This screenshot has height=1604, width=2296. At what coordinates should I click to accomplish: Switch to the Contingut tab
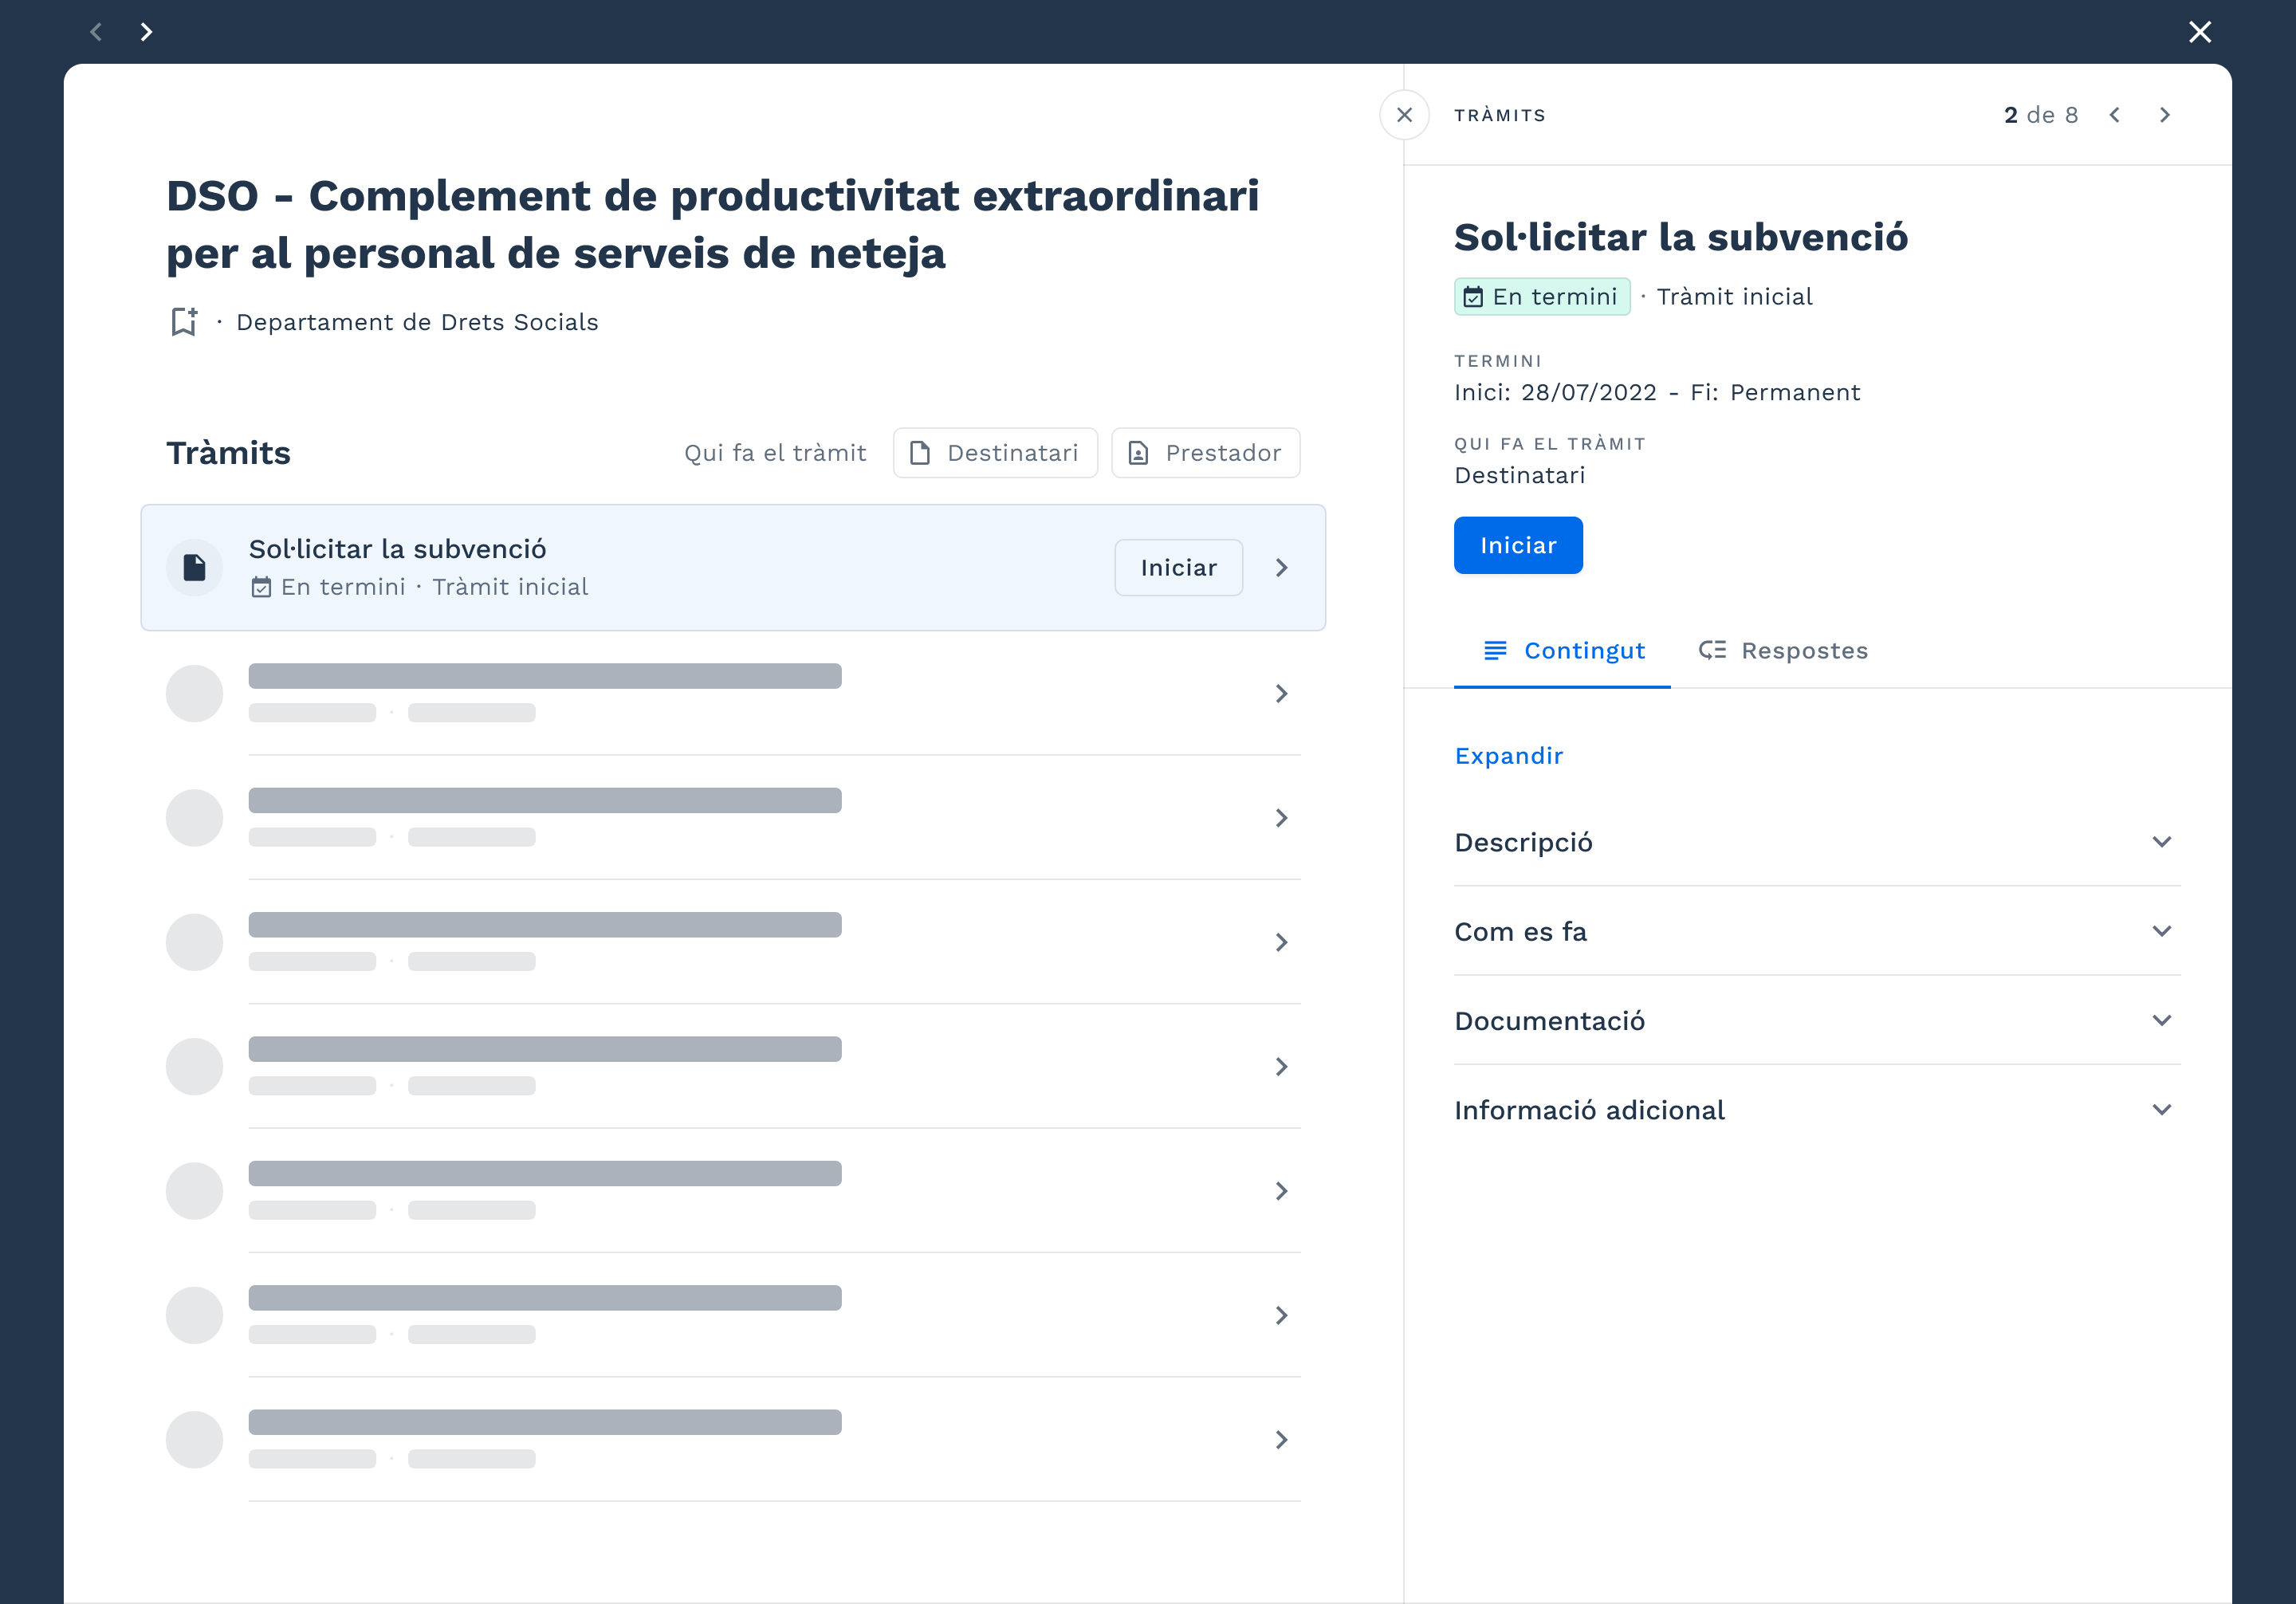click(1563, 651)
